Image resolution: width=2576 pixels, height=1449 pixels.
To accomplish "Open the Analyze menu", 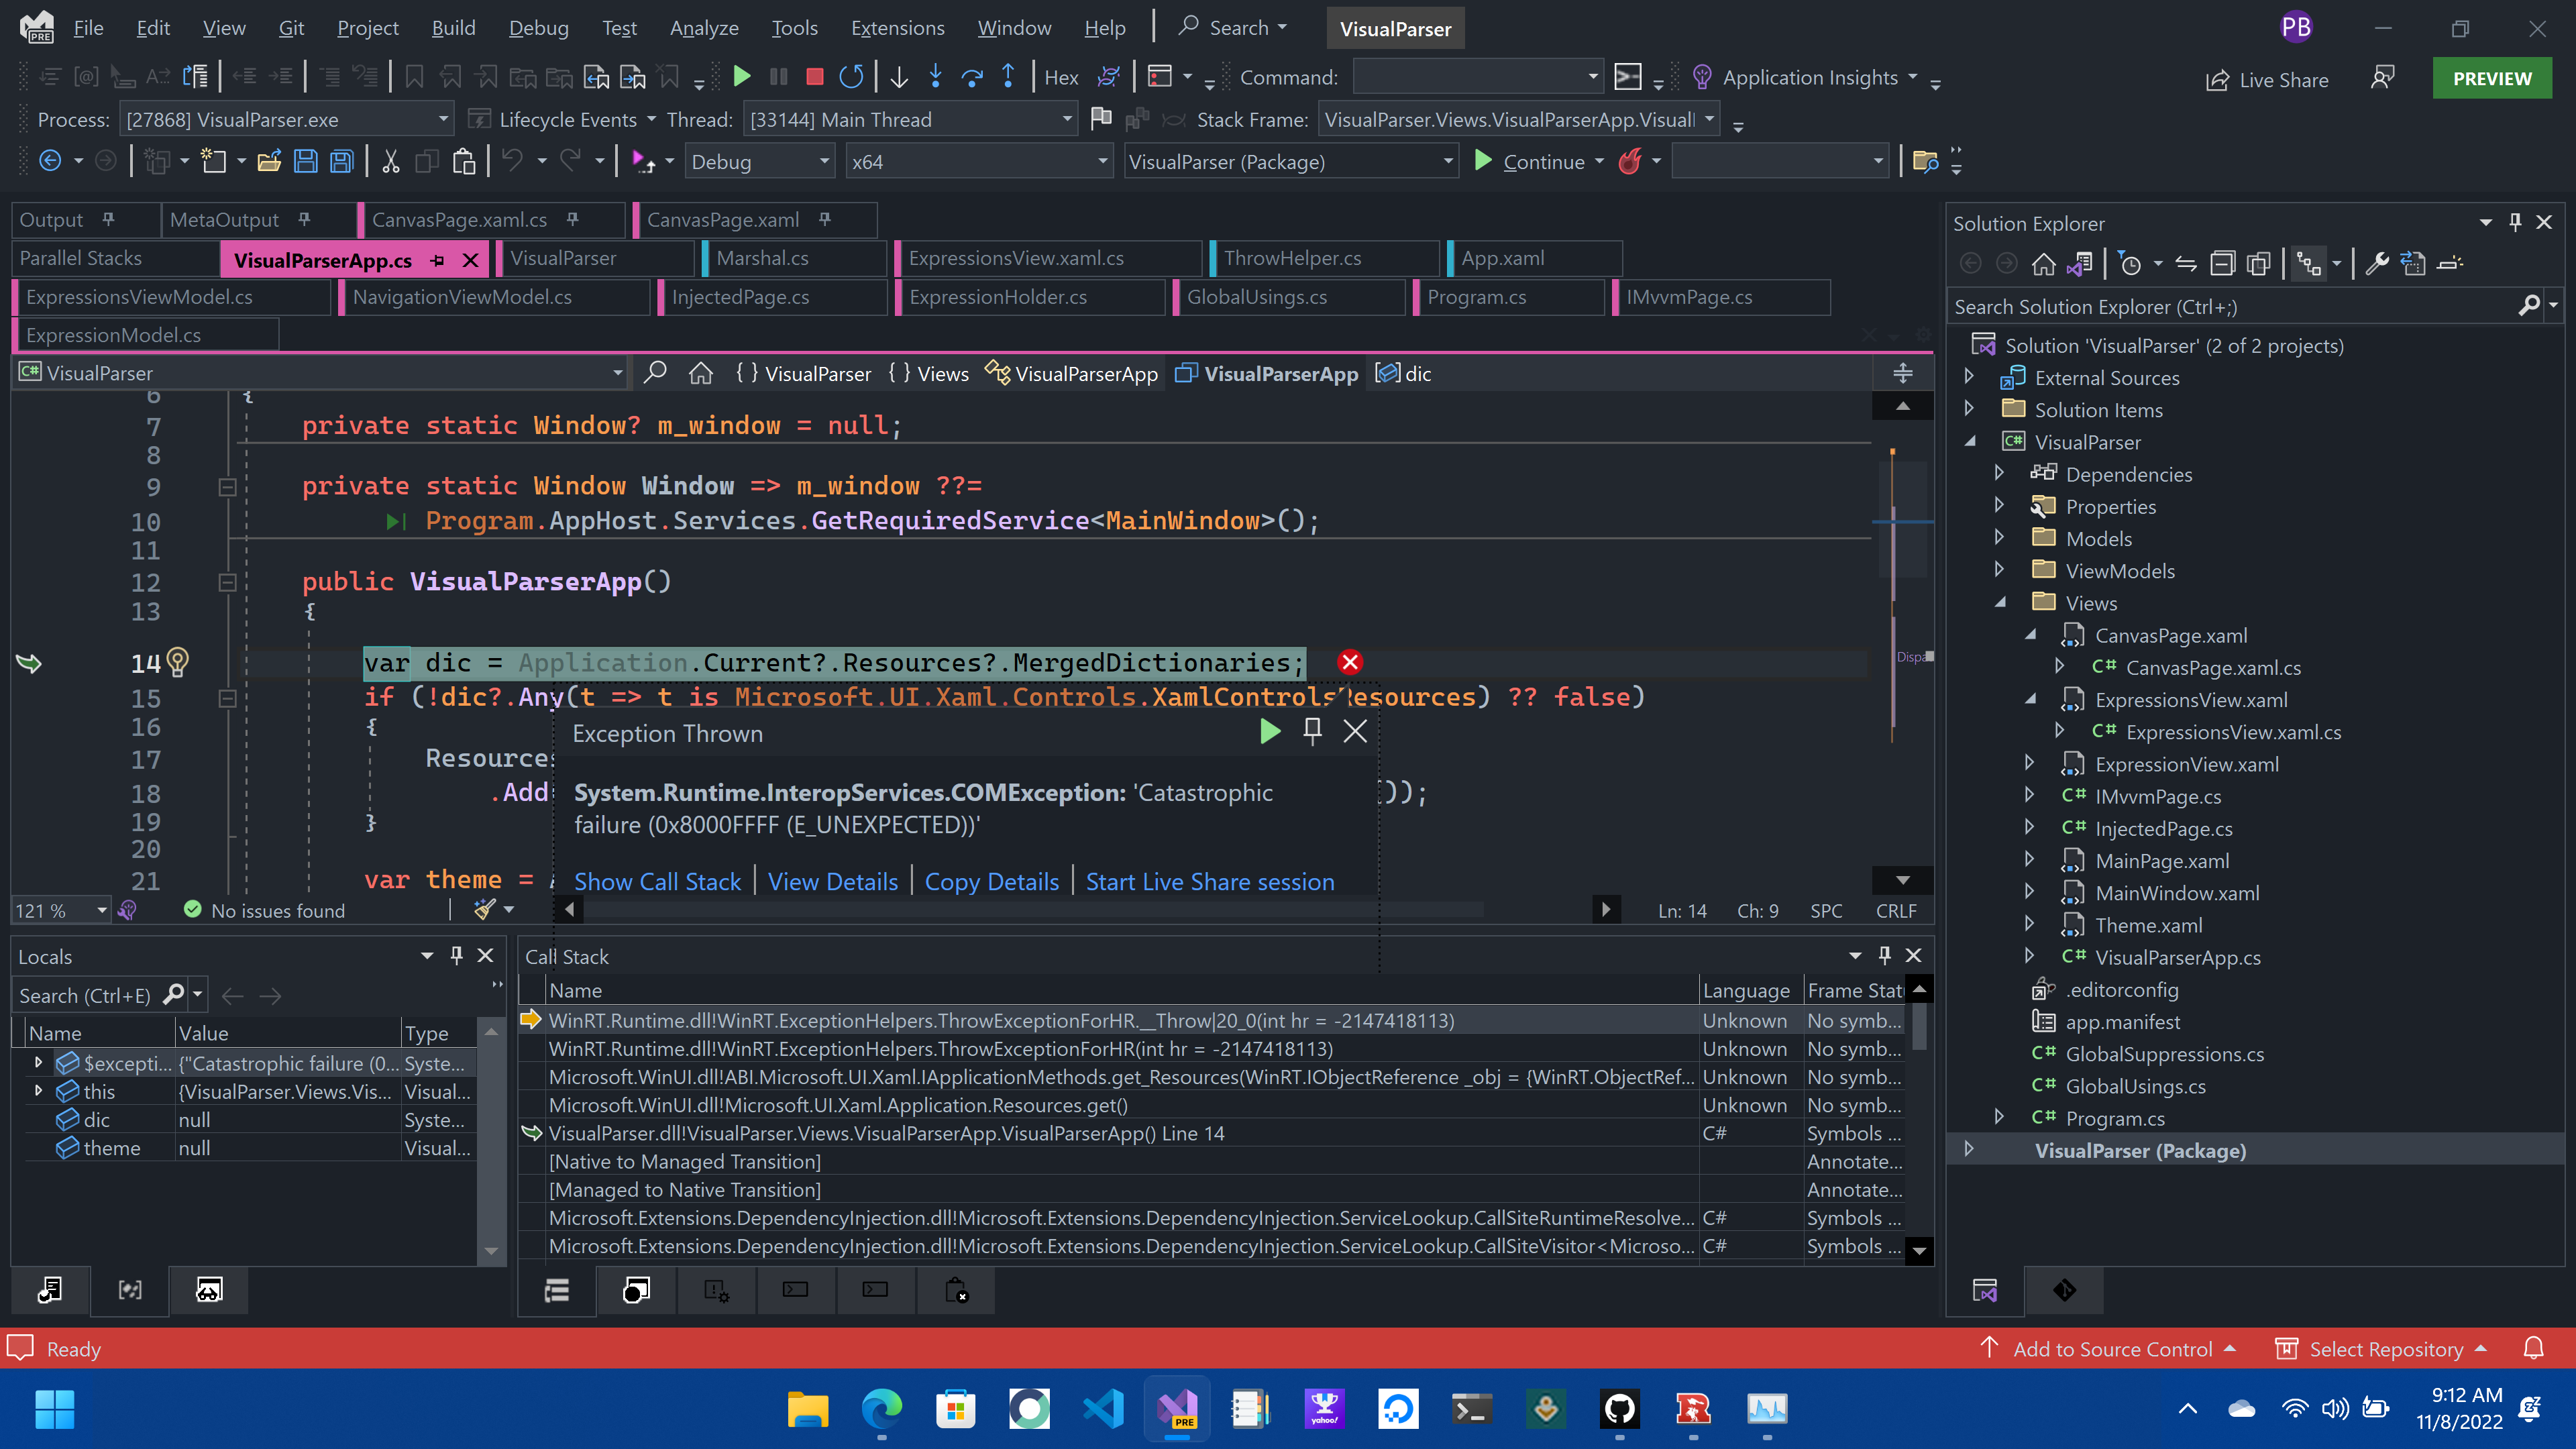I will pos(704,28).
